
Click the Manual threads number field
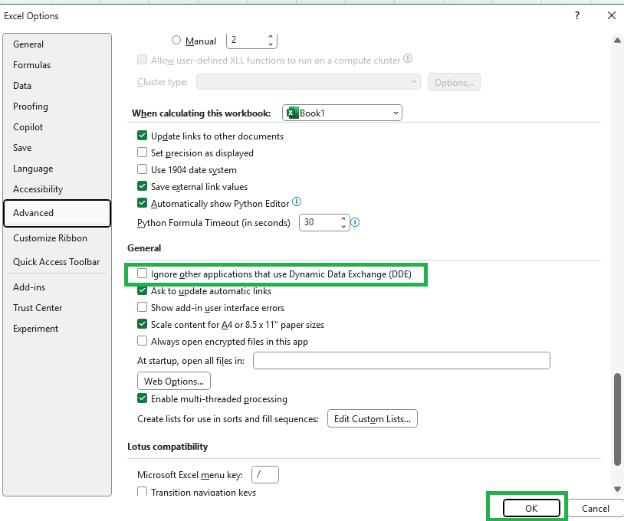coord(247,40)
